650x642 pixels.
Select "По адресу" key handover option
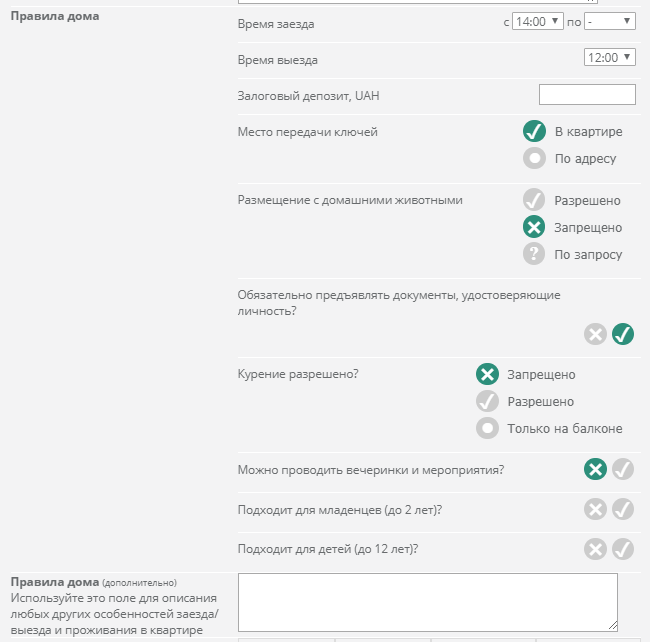(534, 158)
